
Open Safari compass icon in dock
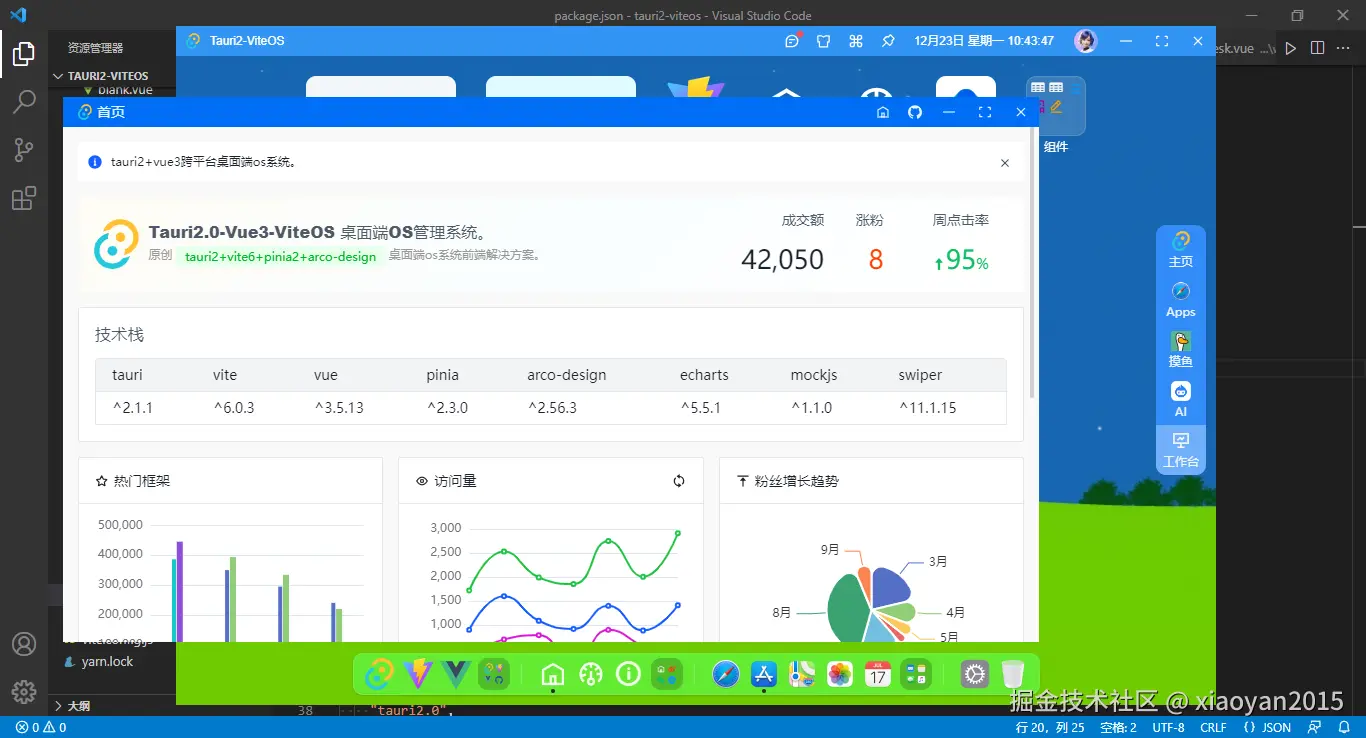726,674
